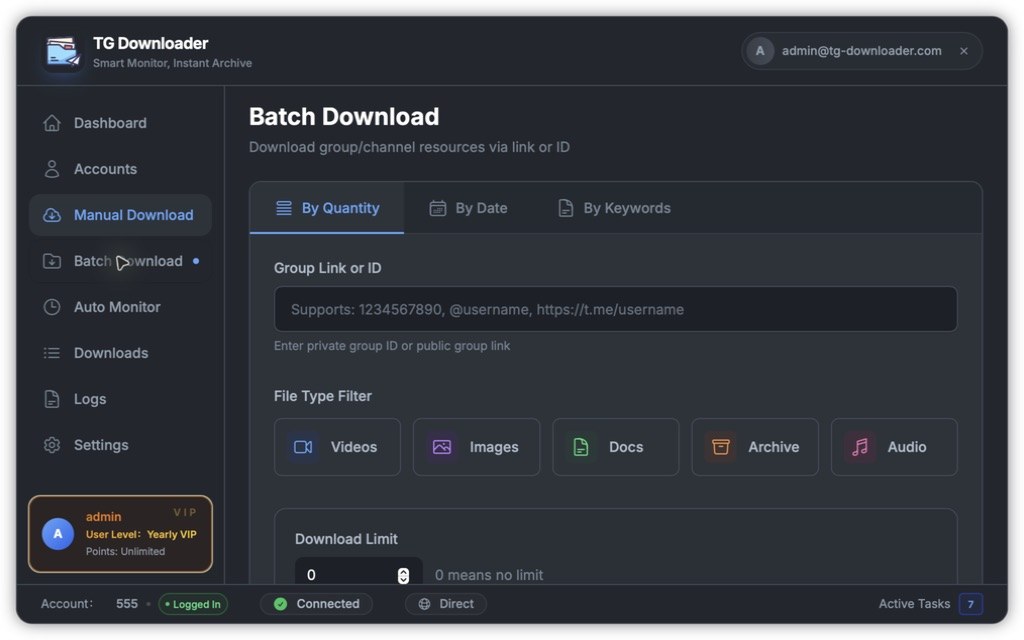The image size is (1024, 640).
Task: View the Logs page
Action: (x=120, y=399)
